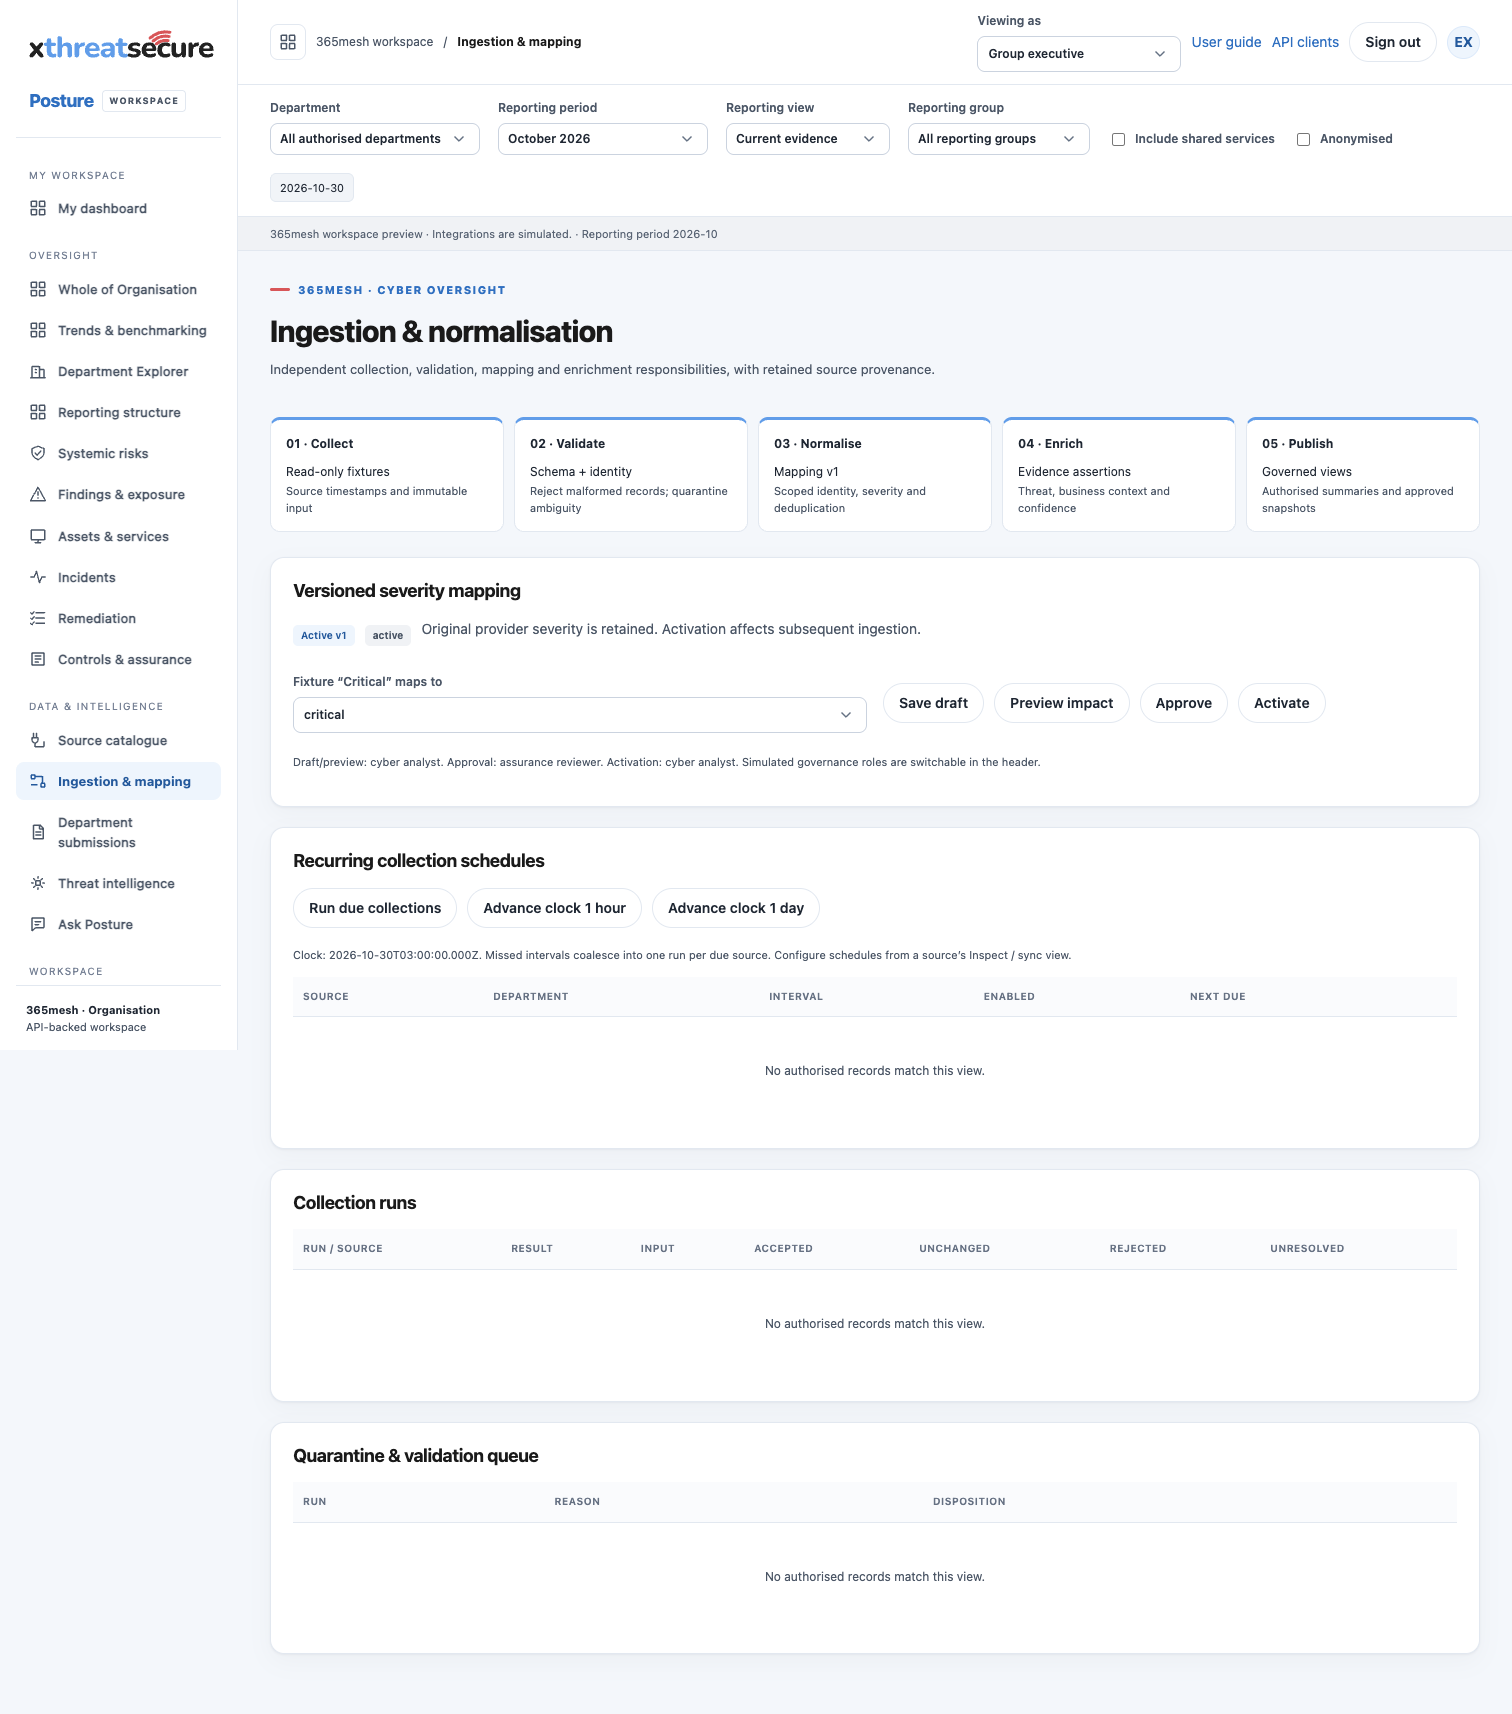Enable the Include shared services checkbox
This screenshot has width=1512, height=1714.
[x=1118, y=139]
